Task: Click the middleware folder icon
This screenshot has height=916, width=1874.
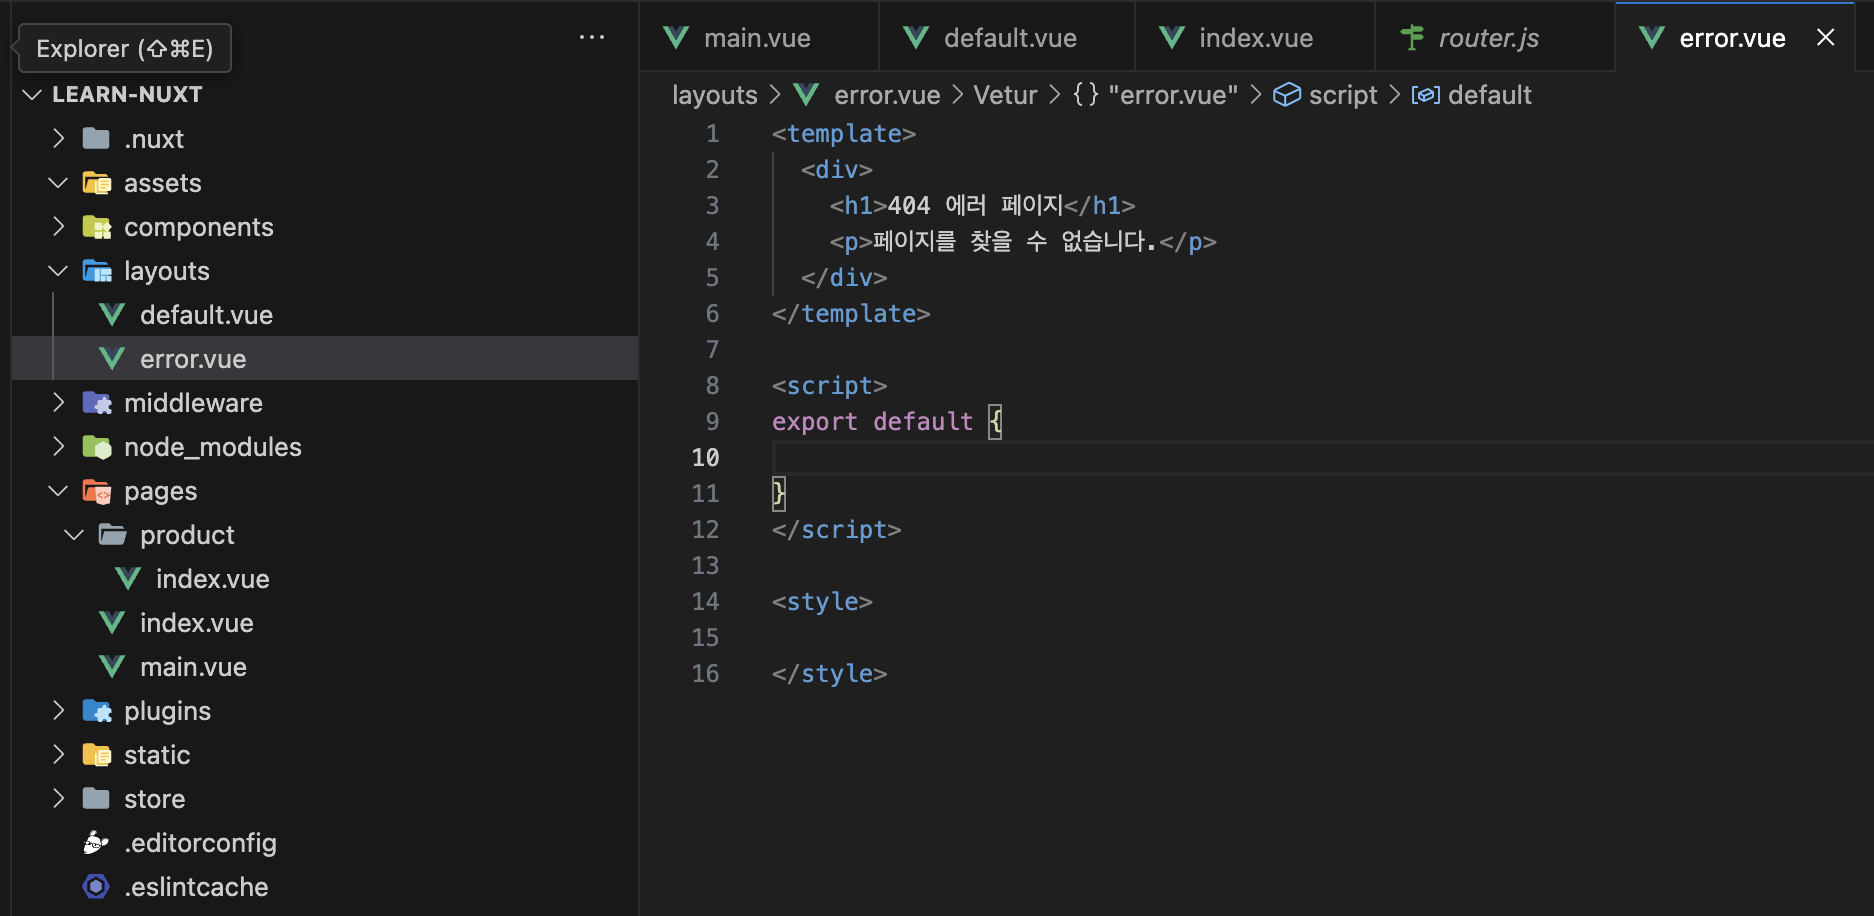Action: [x=97, y=403]
